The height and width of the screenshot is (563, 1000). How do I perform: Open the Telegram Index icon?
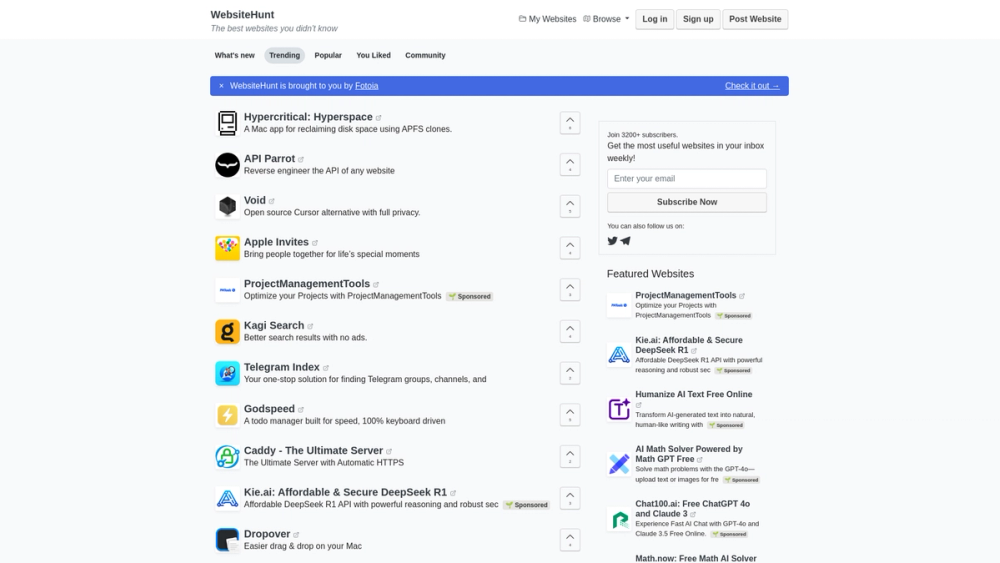tap(227, 373)
